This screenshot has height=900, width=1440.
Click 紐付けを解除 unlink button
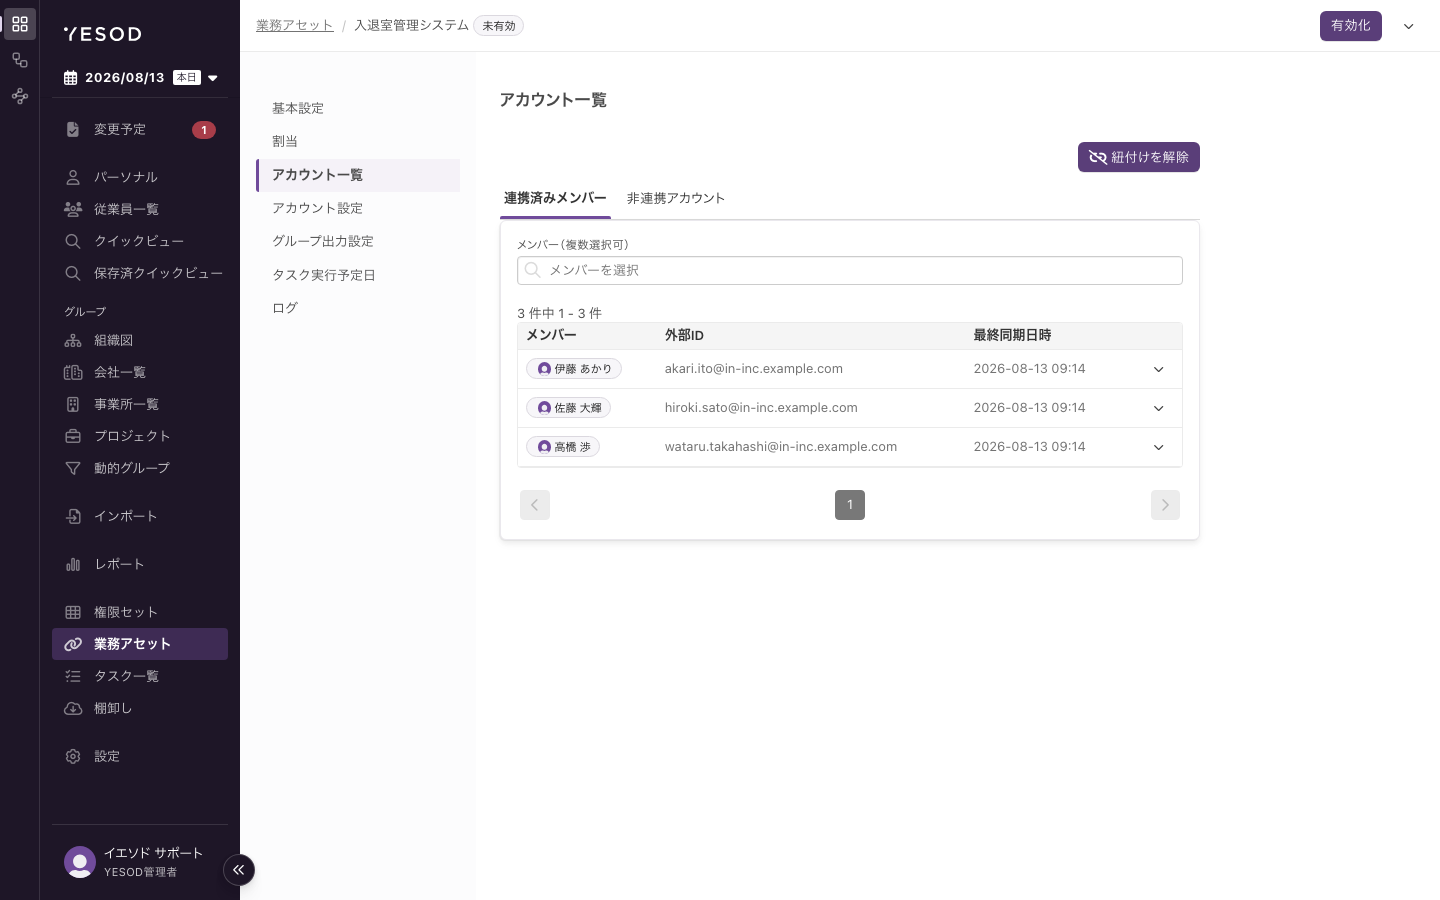[1139, 157]
